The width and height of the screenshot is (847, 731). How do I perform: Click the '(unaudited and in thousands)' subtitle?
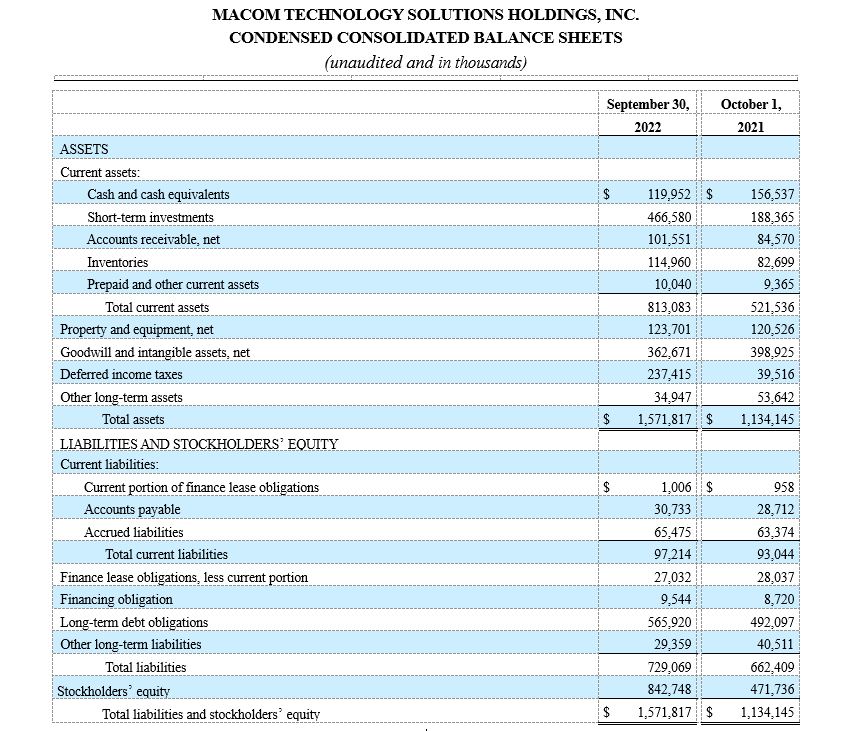425,62
